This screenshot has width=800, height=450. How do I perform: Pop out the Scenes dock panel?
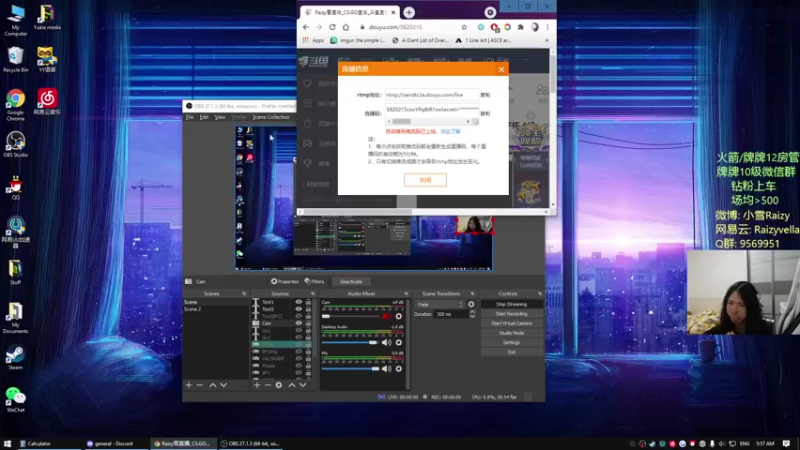[x=244, y=294]
